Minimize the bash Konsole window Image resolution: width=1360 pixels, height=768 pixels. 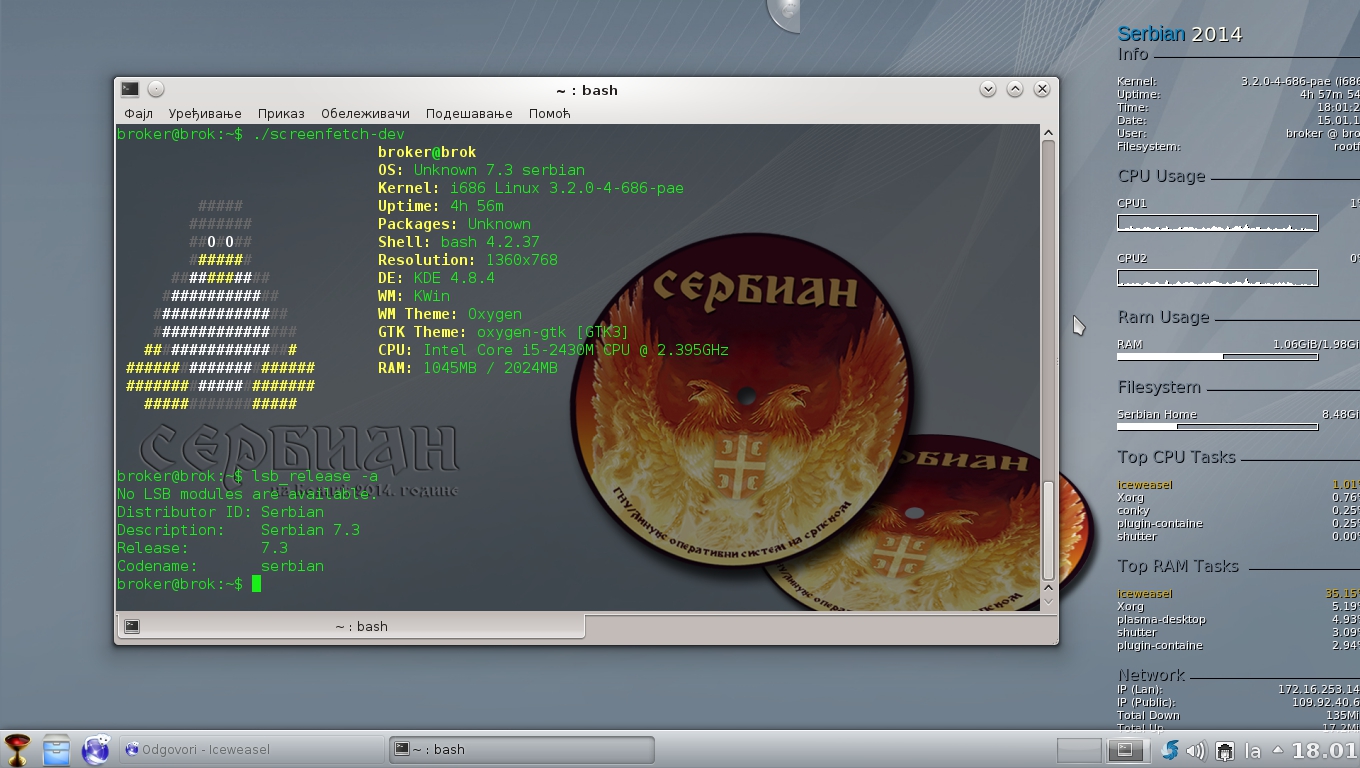(988, 89)
